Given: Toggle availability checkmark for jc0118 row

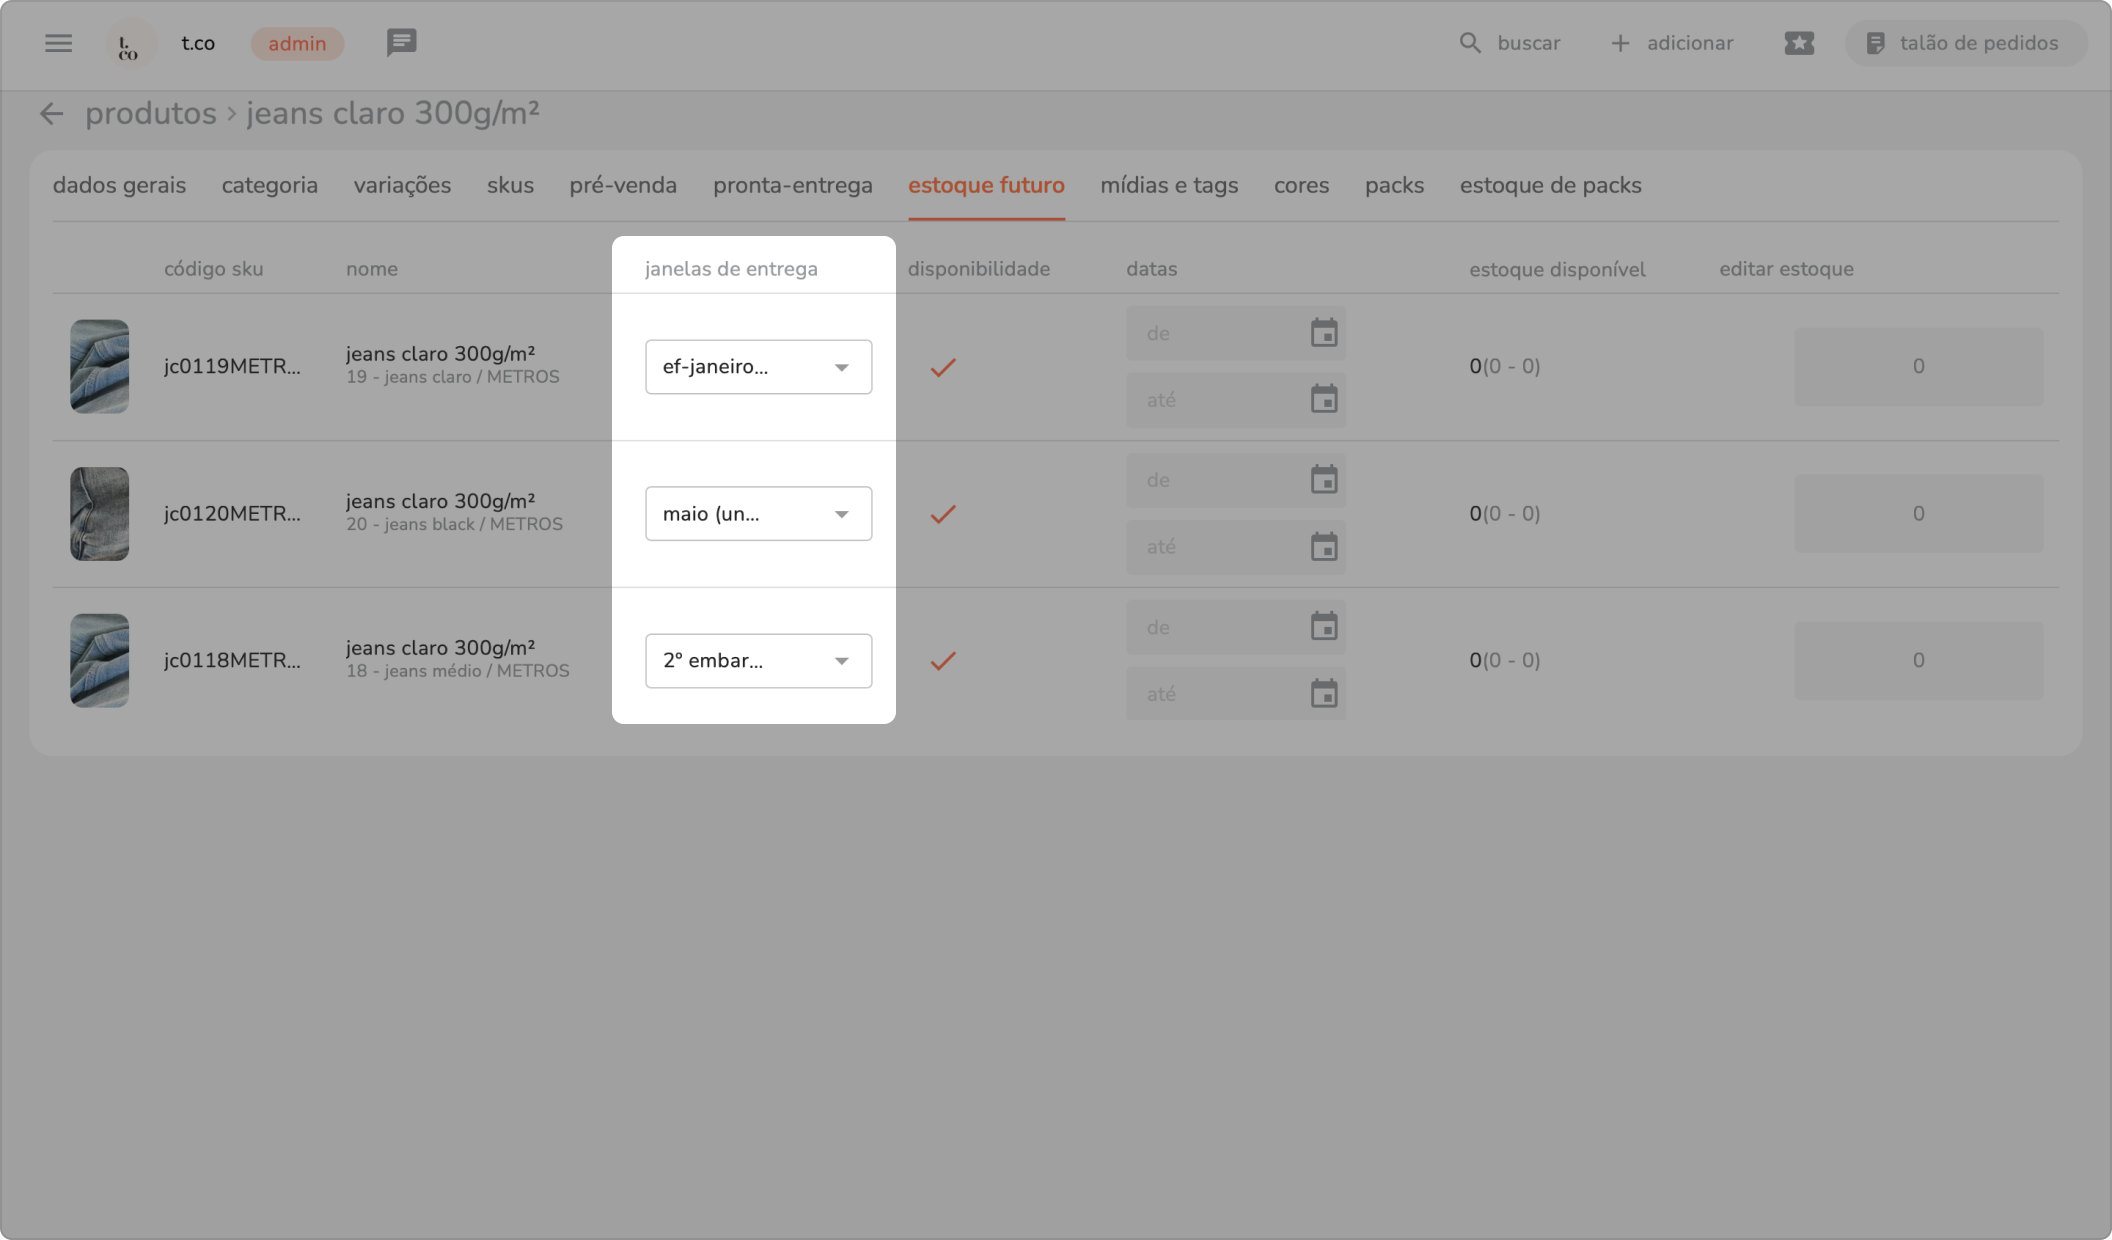Looking at the screenshot, I should tap(943, 661).
